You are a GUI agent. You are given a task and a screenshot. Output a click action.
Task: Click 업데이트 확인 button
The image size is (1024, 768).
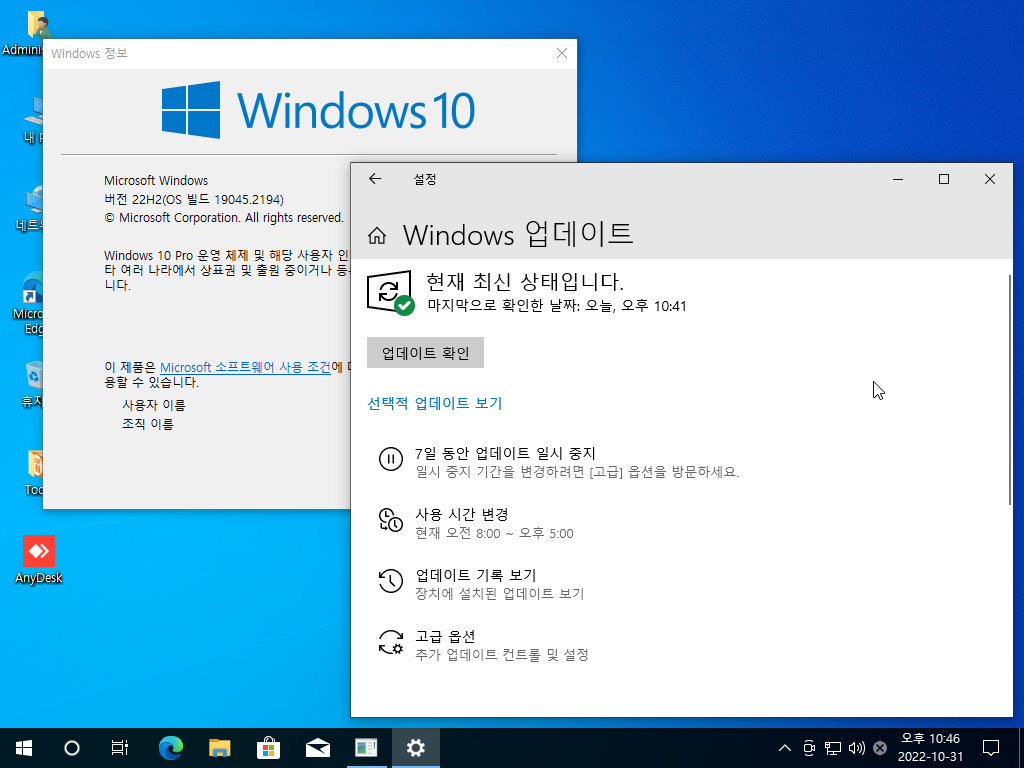tap(425, 353)
